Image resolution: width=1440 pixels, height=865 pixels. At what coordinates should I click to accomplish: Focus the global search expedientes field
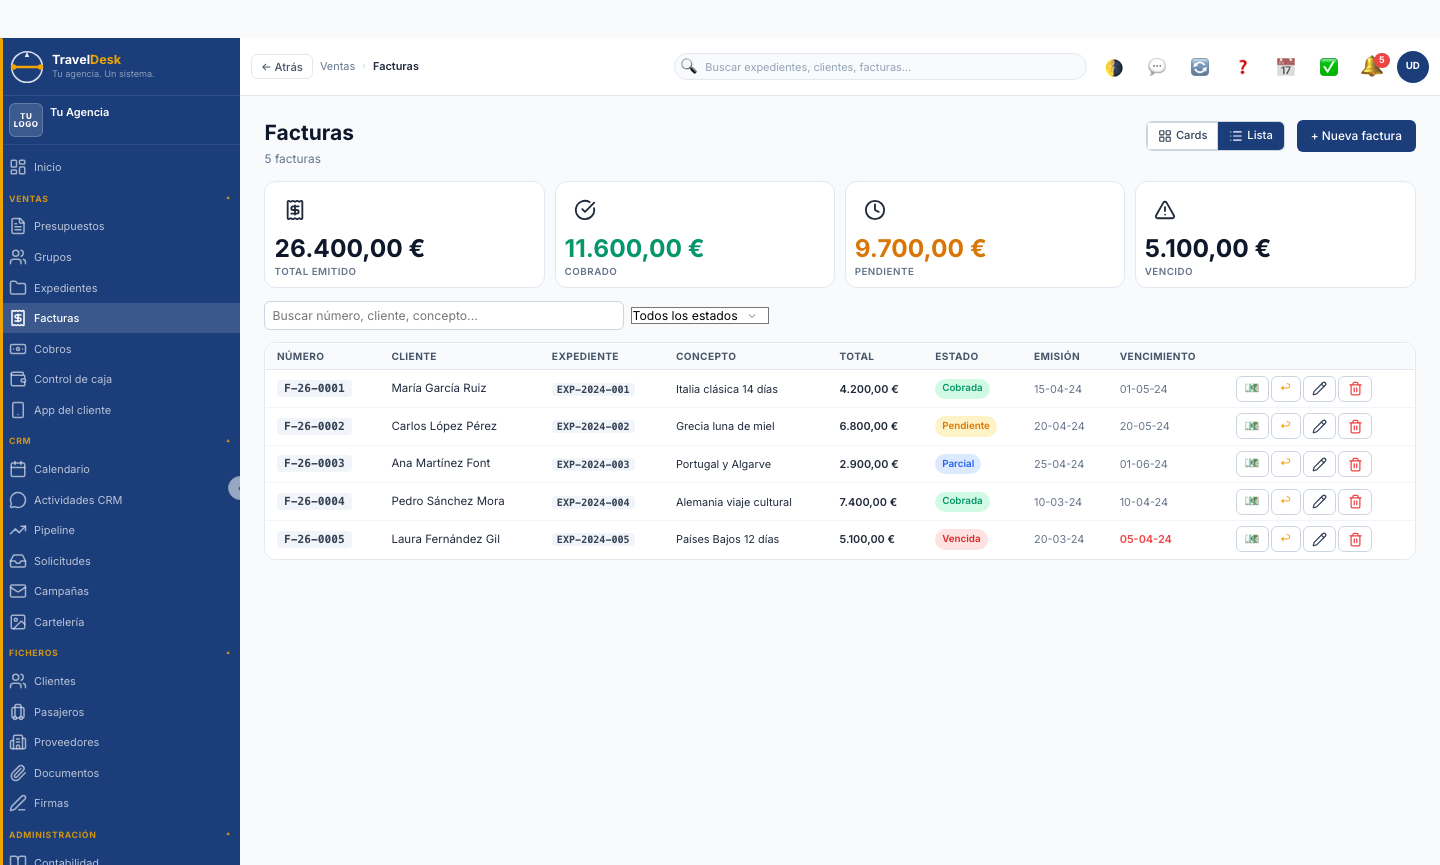pyautogui.click(x=880, y=67)
